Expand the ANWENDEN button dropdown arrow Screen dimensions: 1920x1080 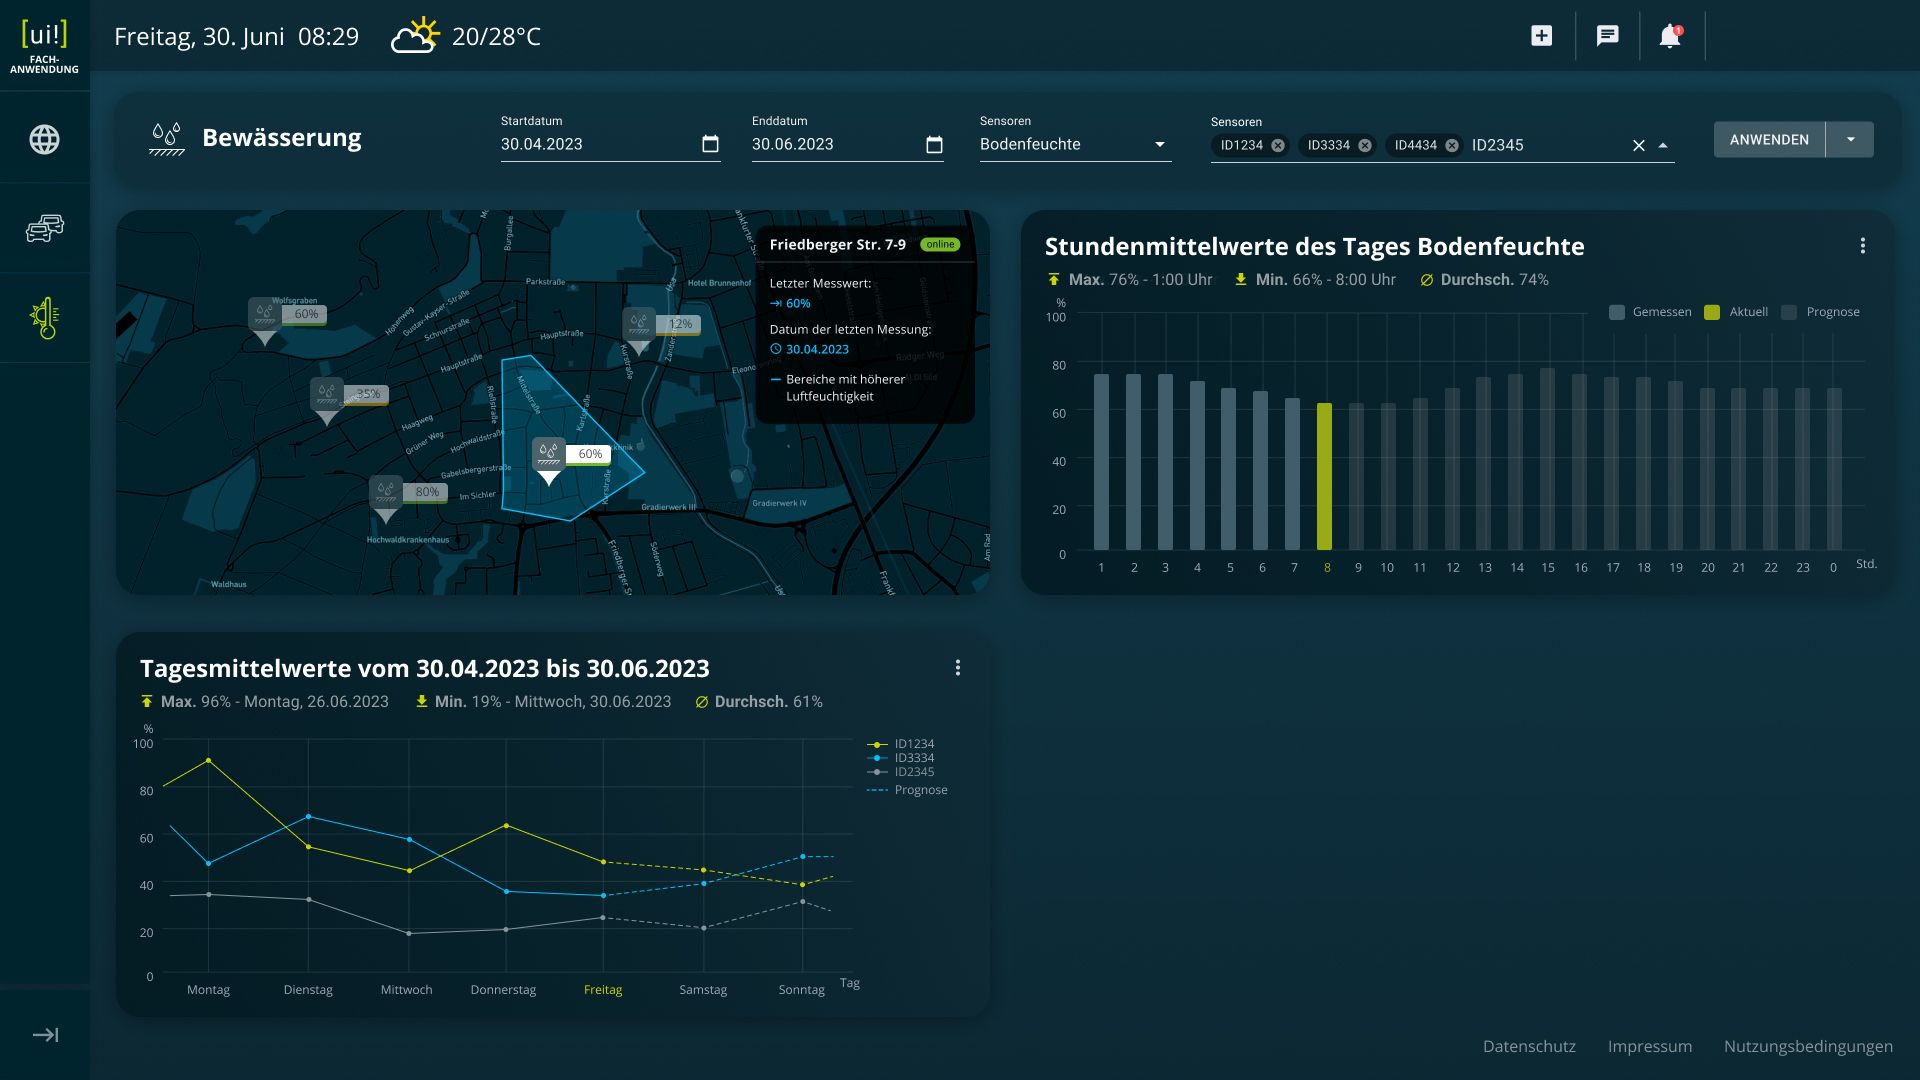(1851, 139)
